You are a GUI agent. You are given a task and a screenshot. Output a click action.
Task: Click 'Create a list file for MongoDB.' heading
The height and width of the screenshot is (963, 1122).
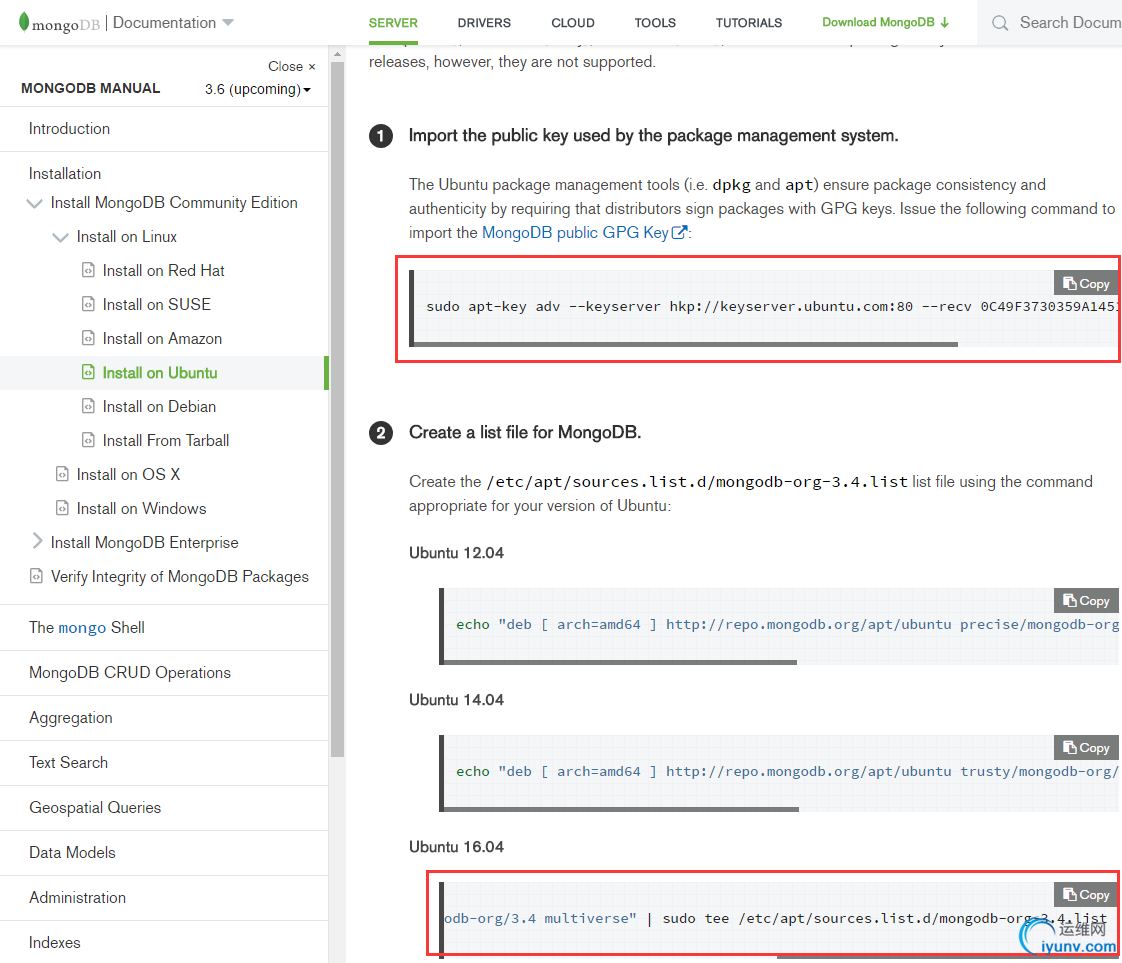point(525,433)
